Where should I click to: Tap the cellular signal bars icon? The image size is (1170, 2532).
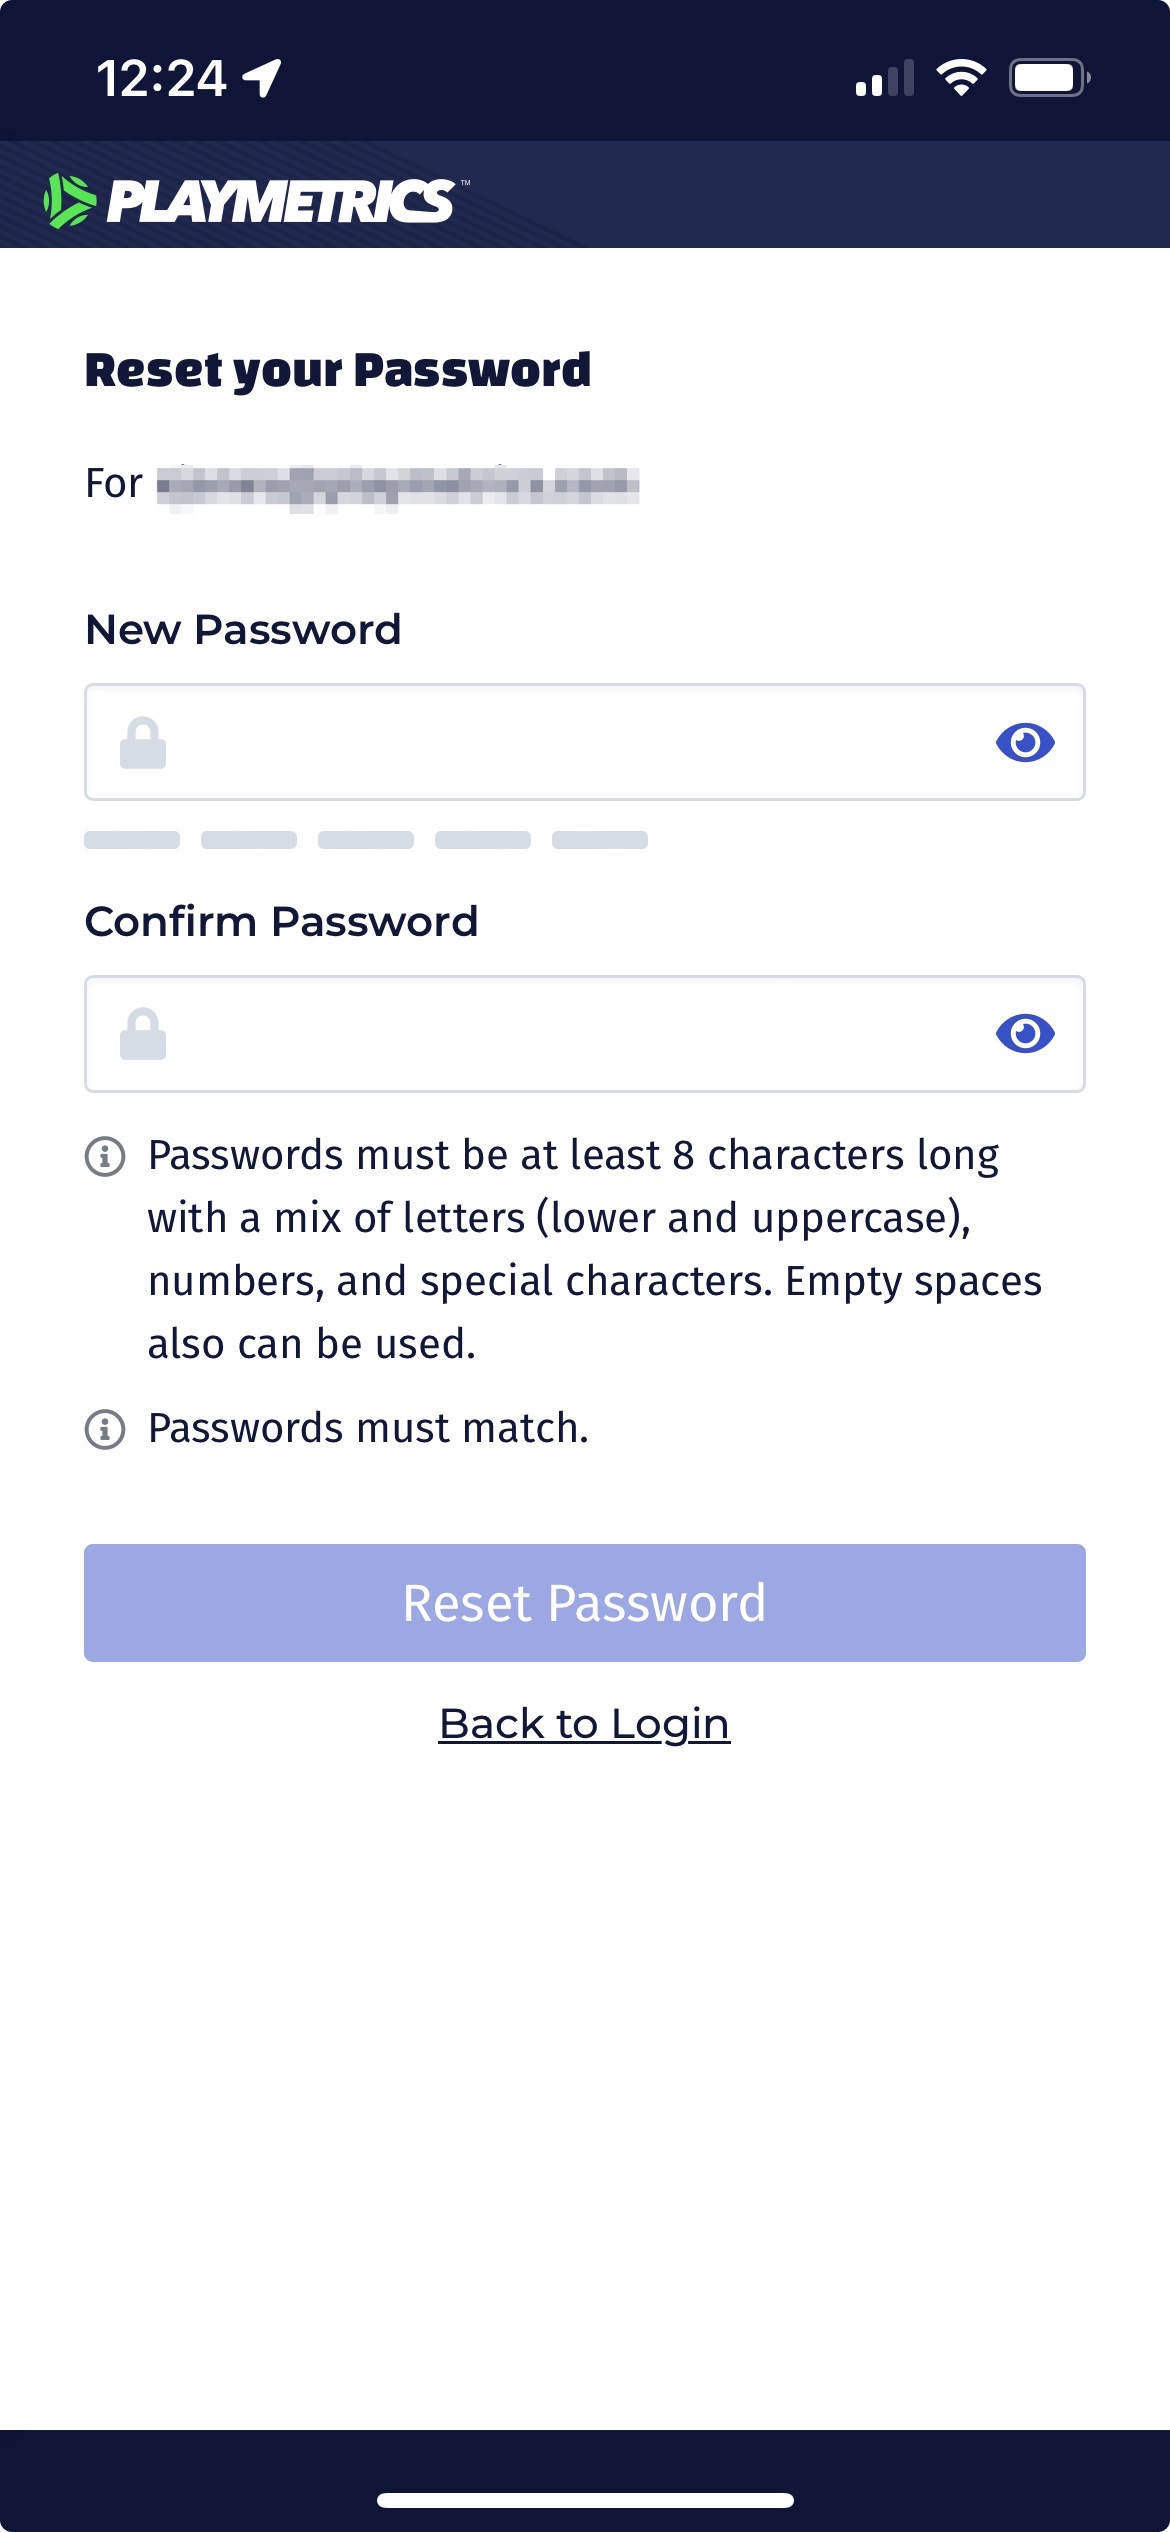(x=885, y=78)
